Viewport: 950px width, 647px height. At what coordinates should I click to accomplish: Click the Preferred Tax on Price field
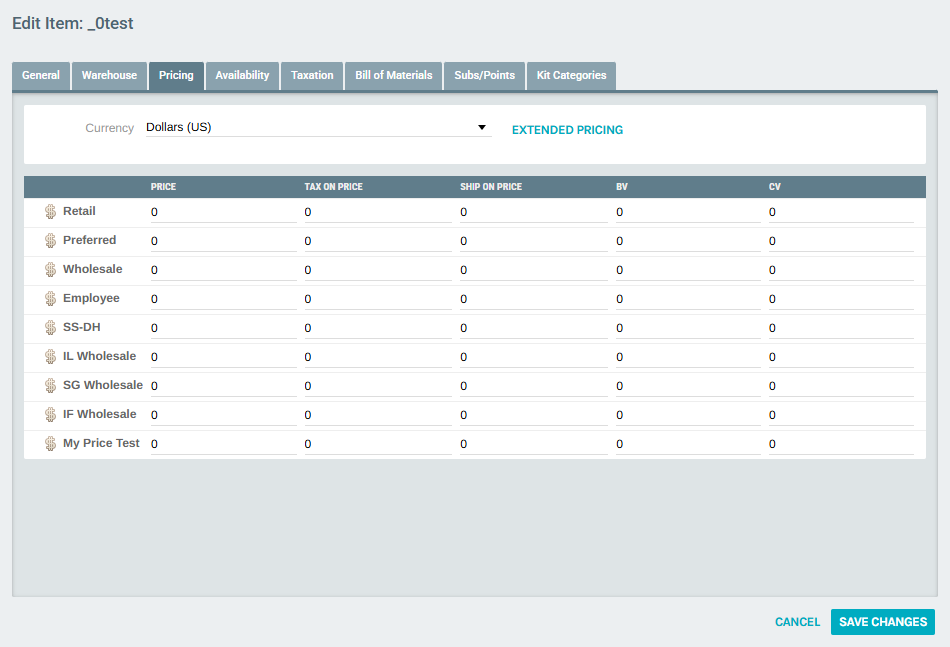(x=377, y=241)
